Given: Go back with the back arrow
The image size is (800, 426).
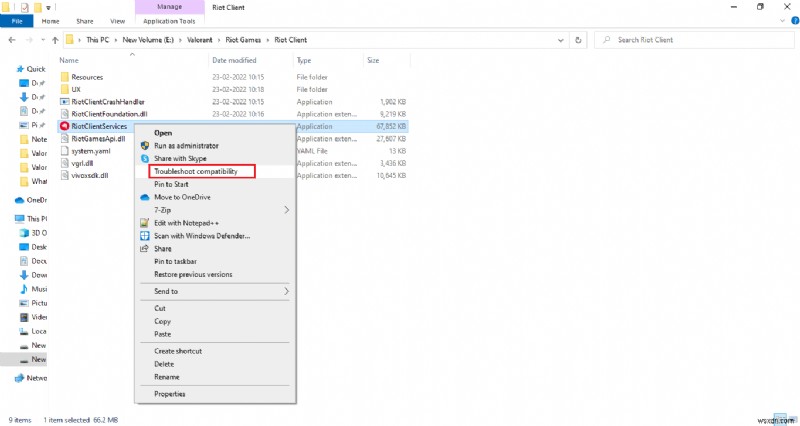Looking at the screenshot, I should pyautogui.click(x=12, y=40).
